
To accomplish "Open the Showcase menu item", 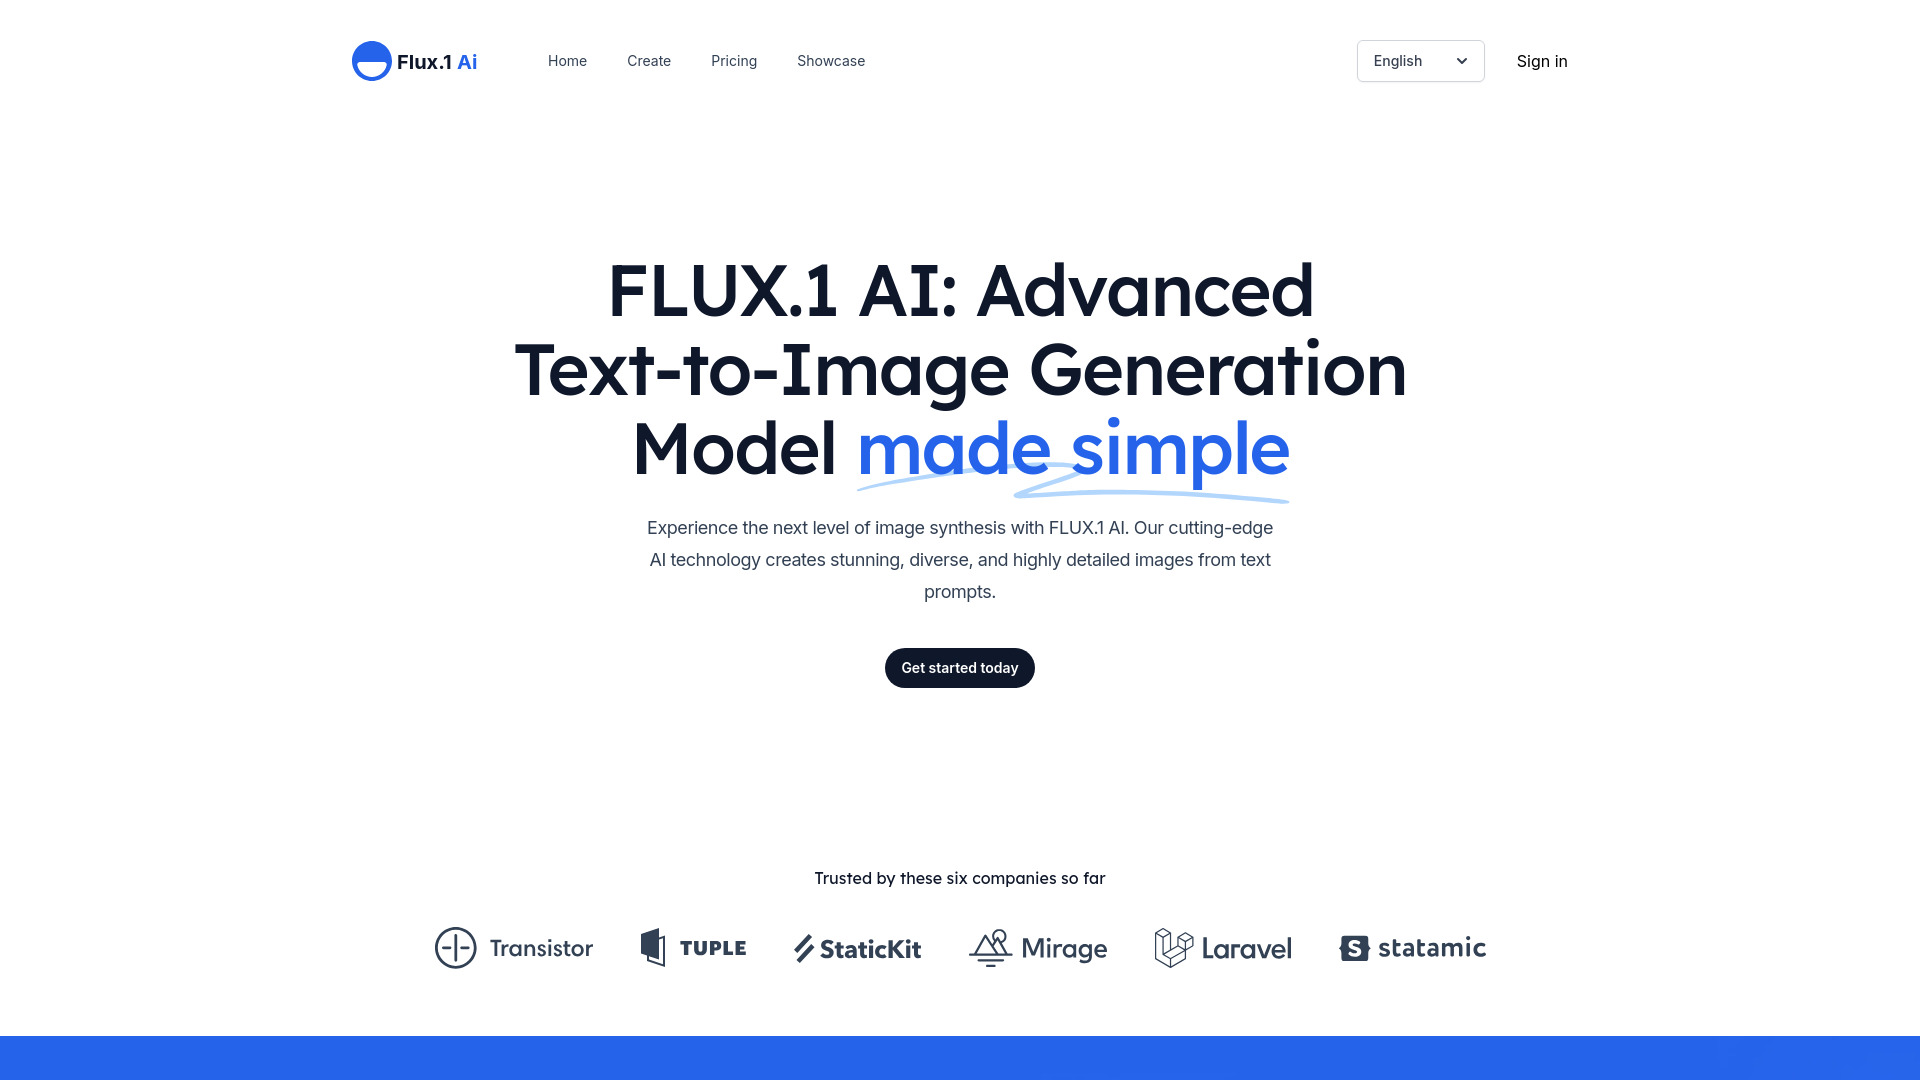I will click(x=831, y=61).
